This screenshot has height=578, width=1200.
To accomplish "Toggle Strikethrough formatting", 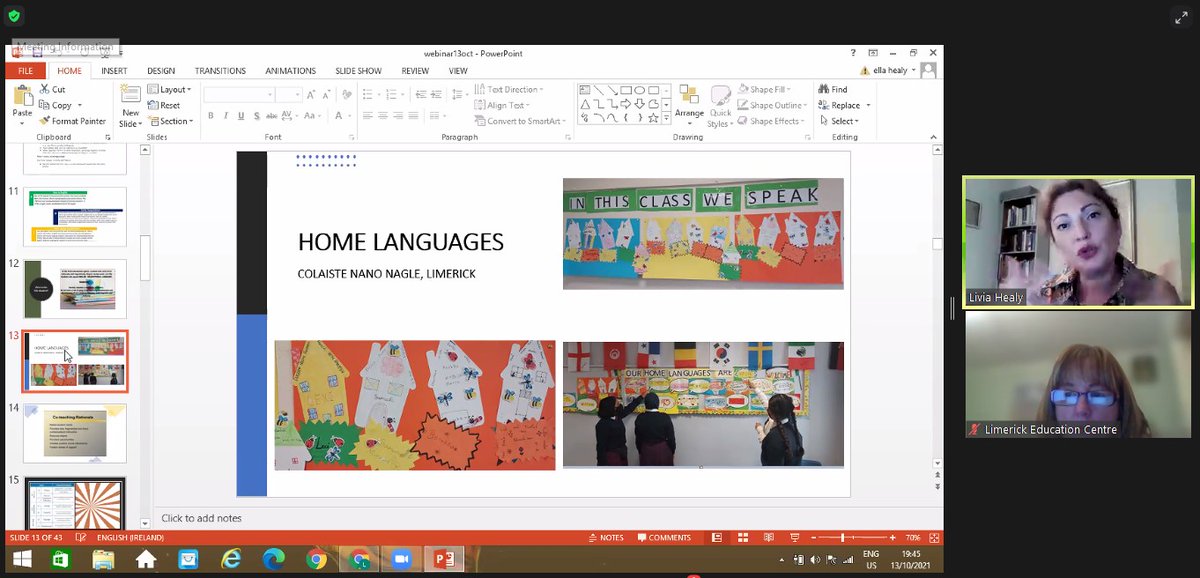I will click(272, 116).
